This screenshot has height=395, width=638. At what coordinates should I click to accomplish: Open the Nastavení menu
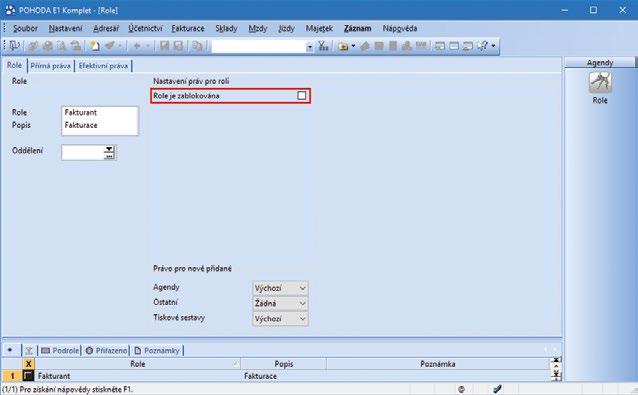(65, 28)
